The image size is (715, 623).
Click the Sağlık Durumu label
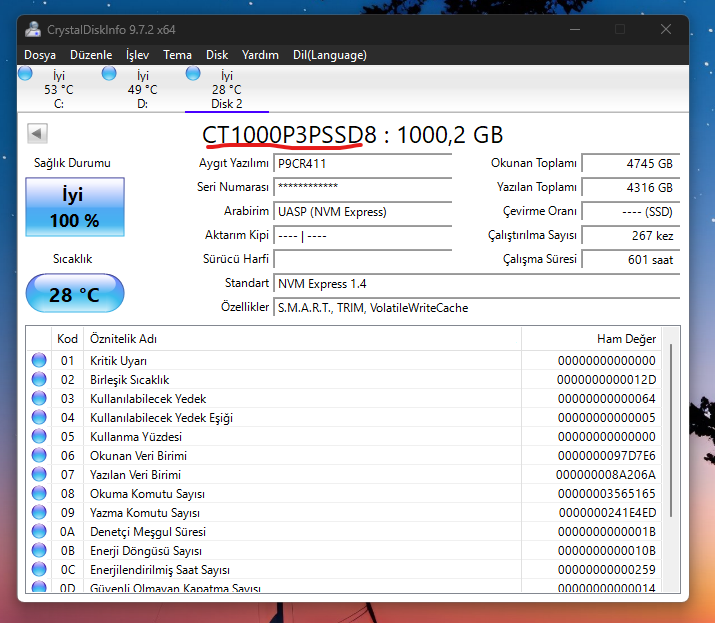(72, 163)
